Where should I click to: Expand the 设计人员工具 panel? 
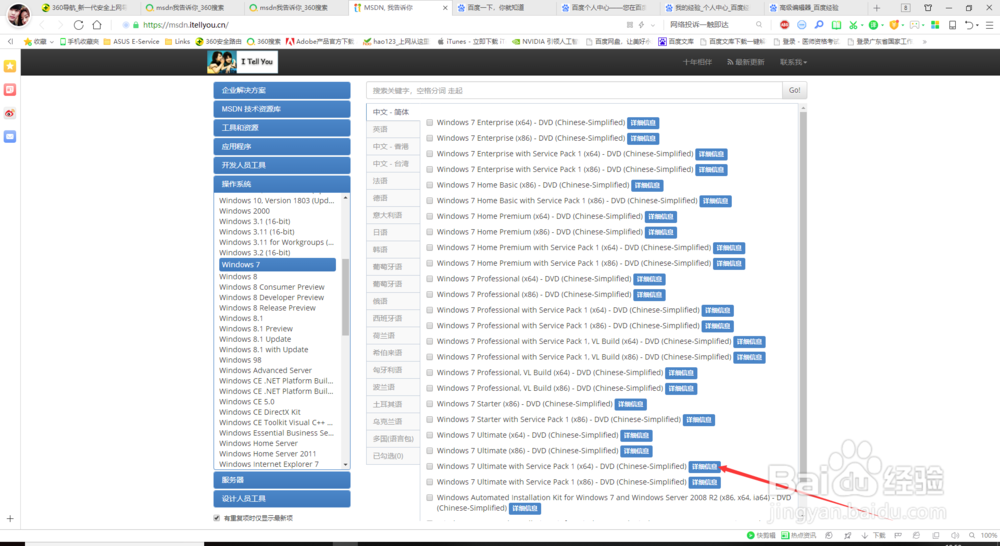click(x=282, y=498)
